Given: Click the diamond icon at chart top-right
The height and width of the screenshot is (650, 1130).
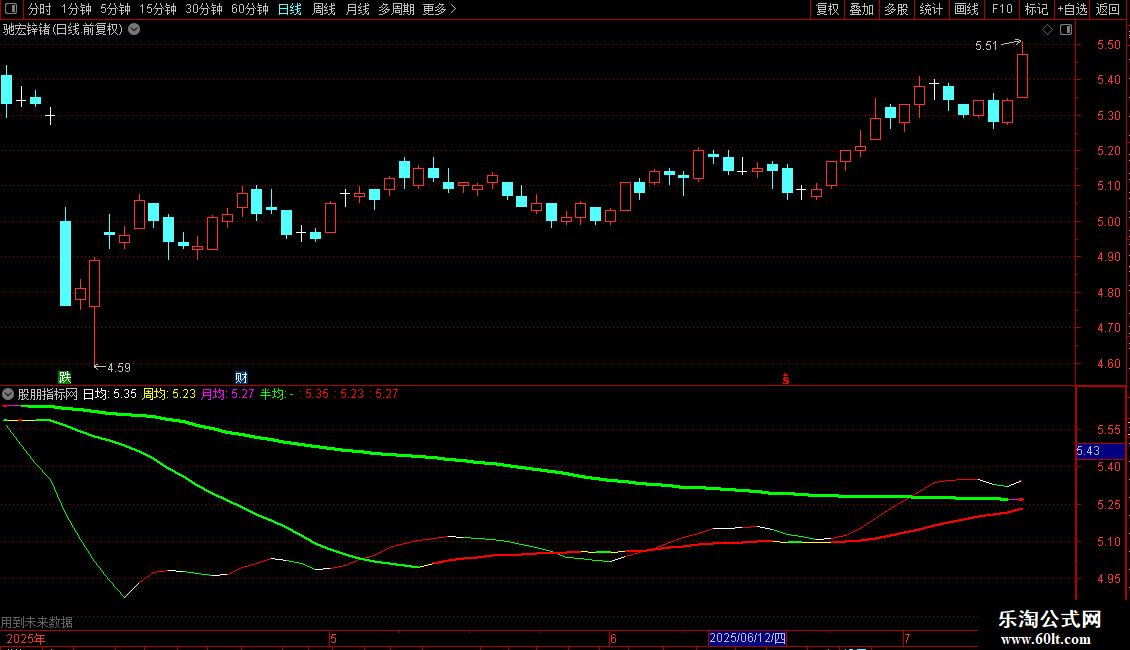Looking at the screenshot, I should [1048, 30].
